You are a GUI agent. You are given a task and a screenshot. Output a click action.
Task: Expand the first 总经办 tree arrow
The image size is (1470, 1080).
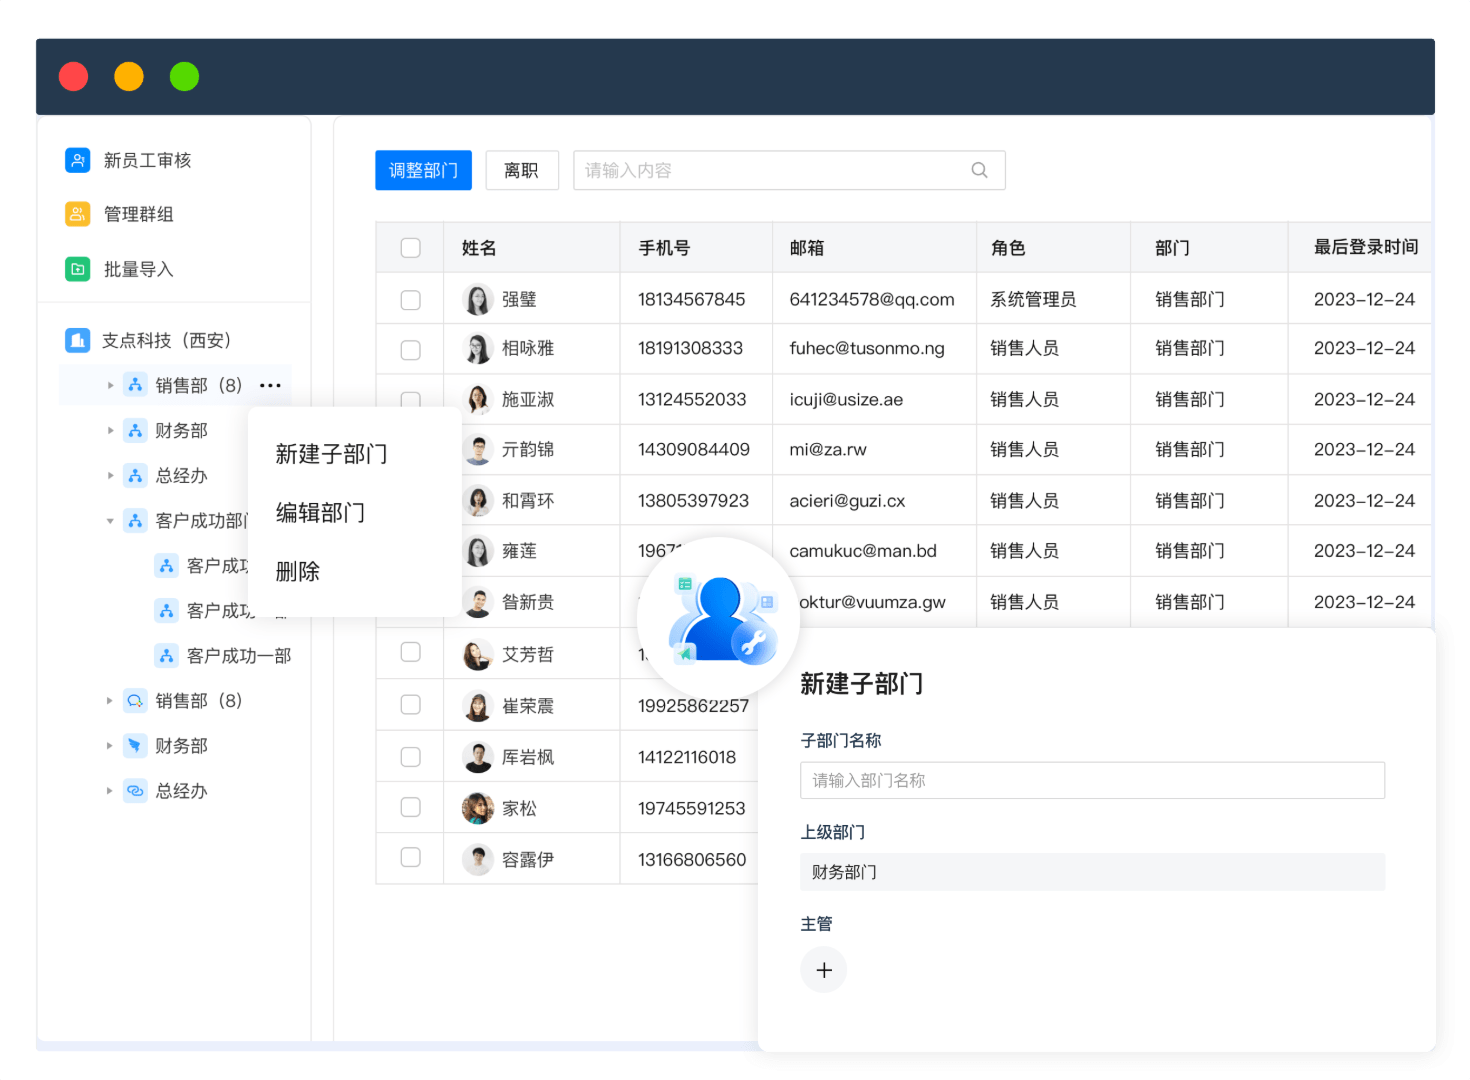(110, 476)
